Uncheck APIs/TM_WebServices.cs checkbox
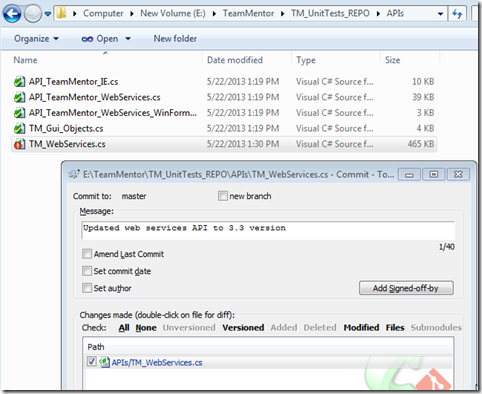 92,362
